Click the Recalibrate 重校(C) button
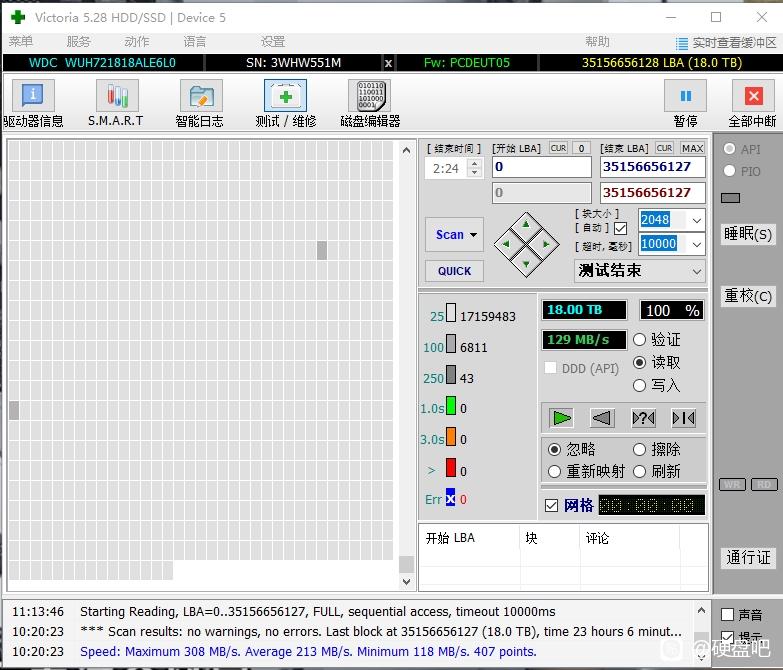This screenshot has height=670, width=783. [748, 296]
